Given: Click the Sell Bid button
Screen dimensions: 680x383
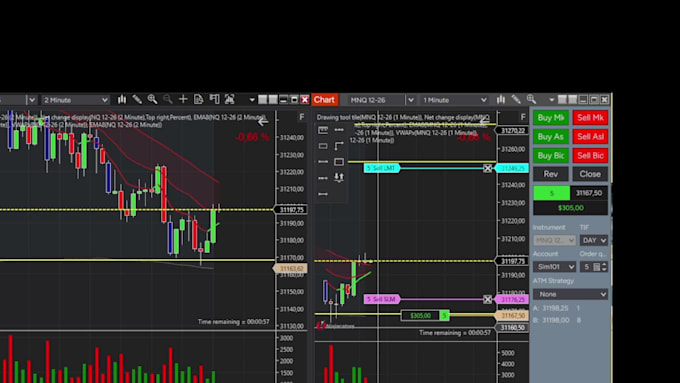Looking at the screenshot, I should (590, 155).
